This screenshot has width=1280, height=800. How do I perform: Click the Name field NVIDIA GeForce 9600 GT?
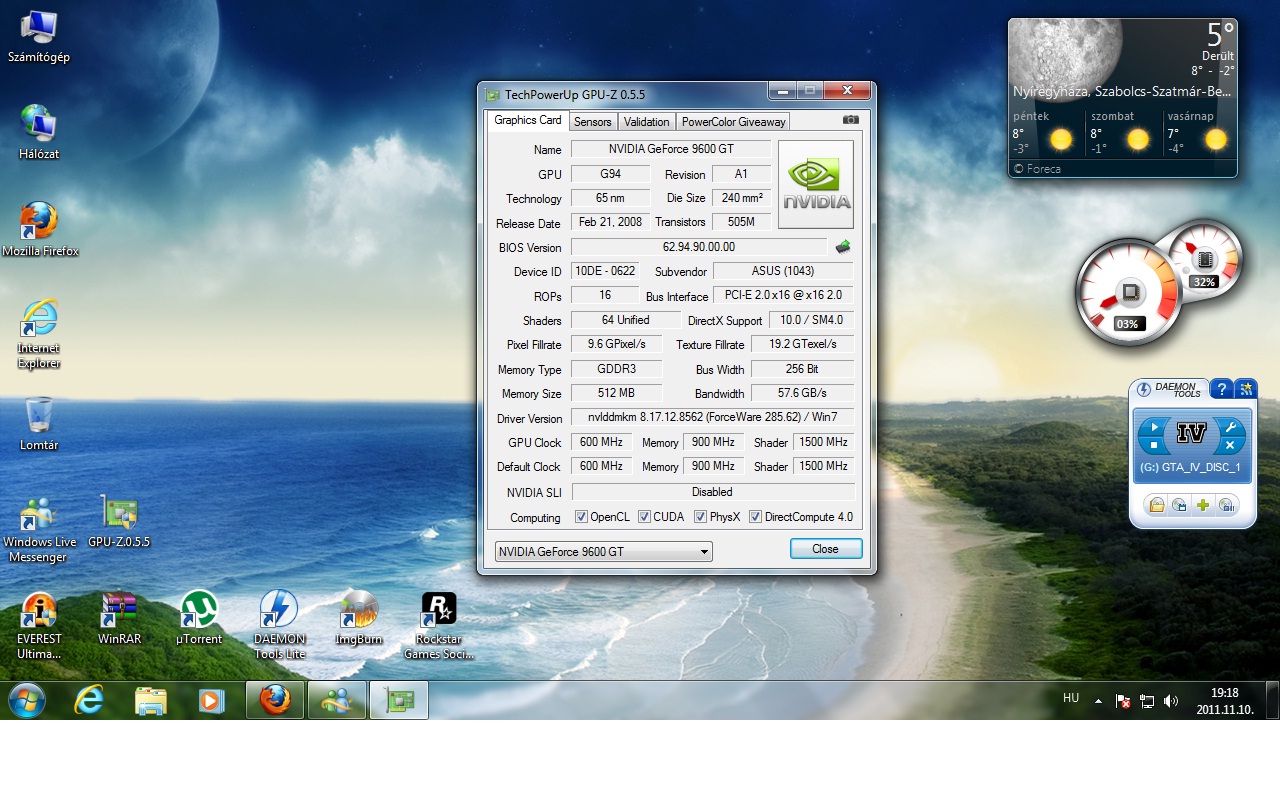point(670,149)
